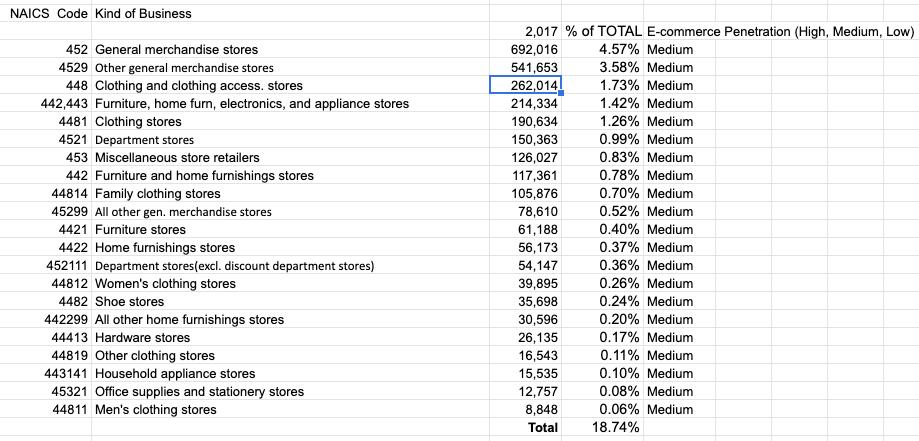The image size is (919, 441).
Task: Click the Kind of Business header
Action: [x=290, y=13]
